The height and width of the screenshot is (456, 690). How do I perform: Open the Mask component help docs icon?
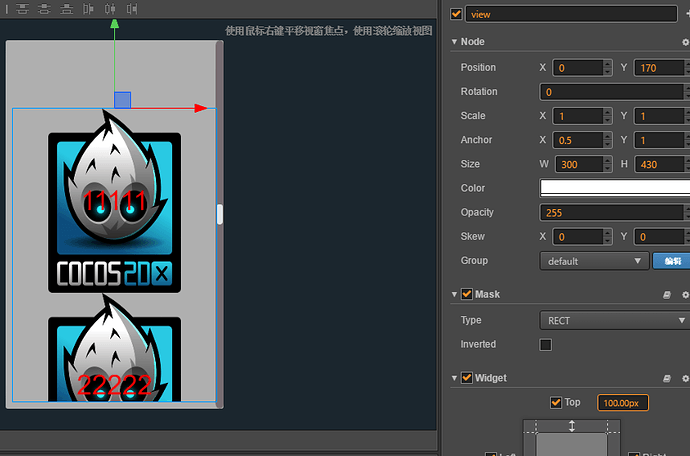click(667, 294)
